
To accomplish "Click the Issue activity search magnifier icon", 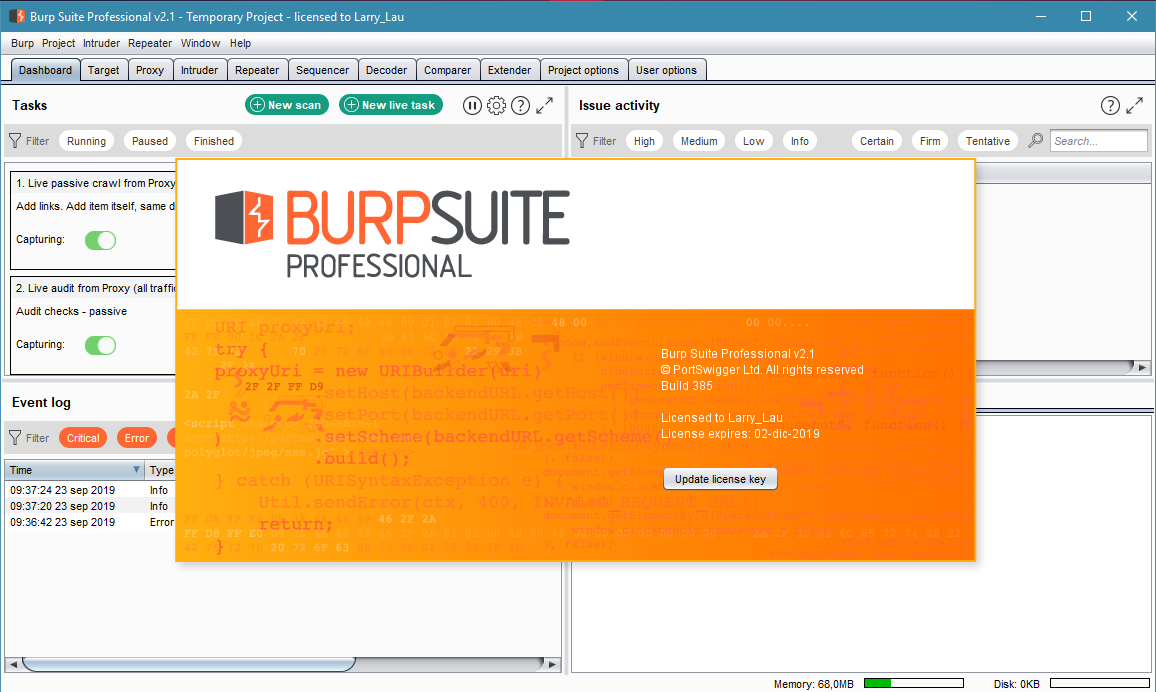I will pyautogui.click(x=1035, y=141).
